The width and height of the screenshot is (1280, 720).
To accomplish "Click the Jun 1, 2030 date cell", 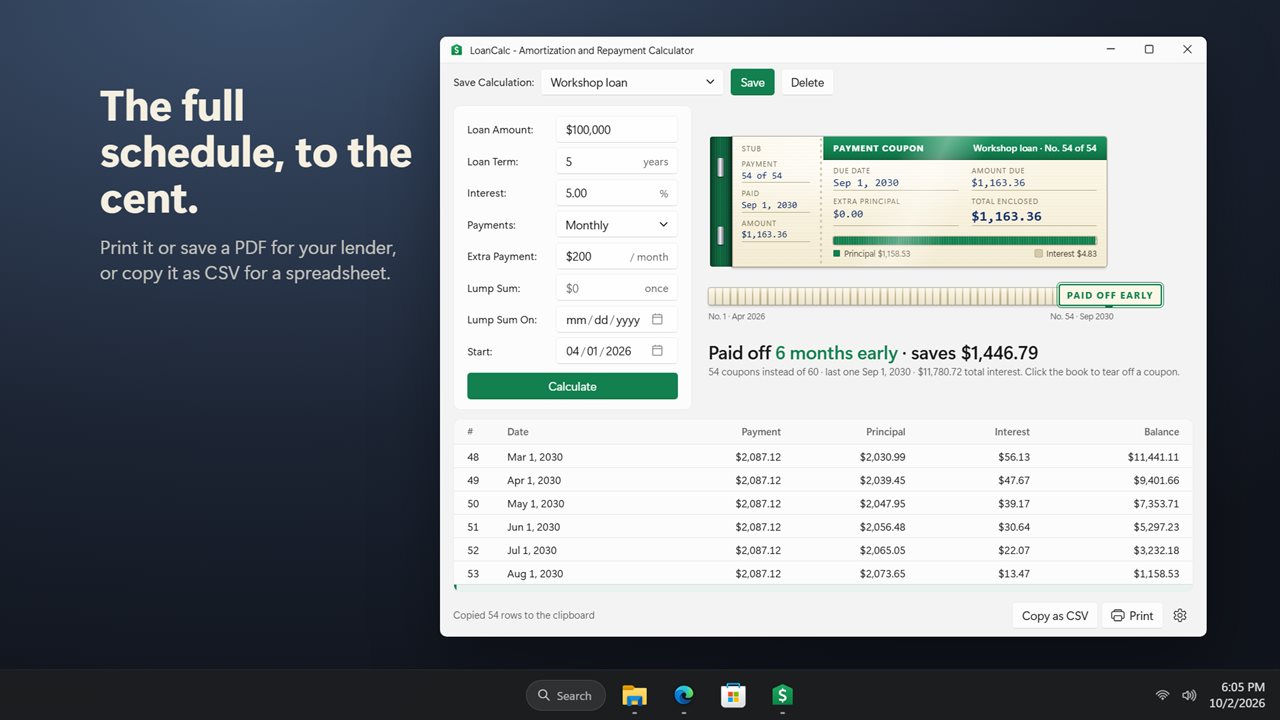I will (533, 527).
